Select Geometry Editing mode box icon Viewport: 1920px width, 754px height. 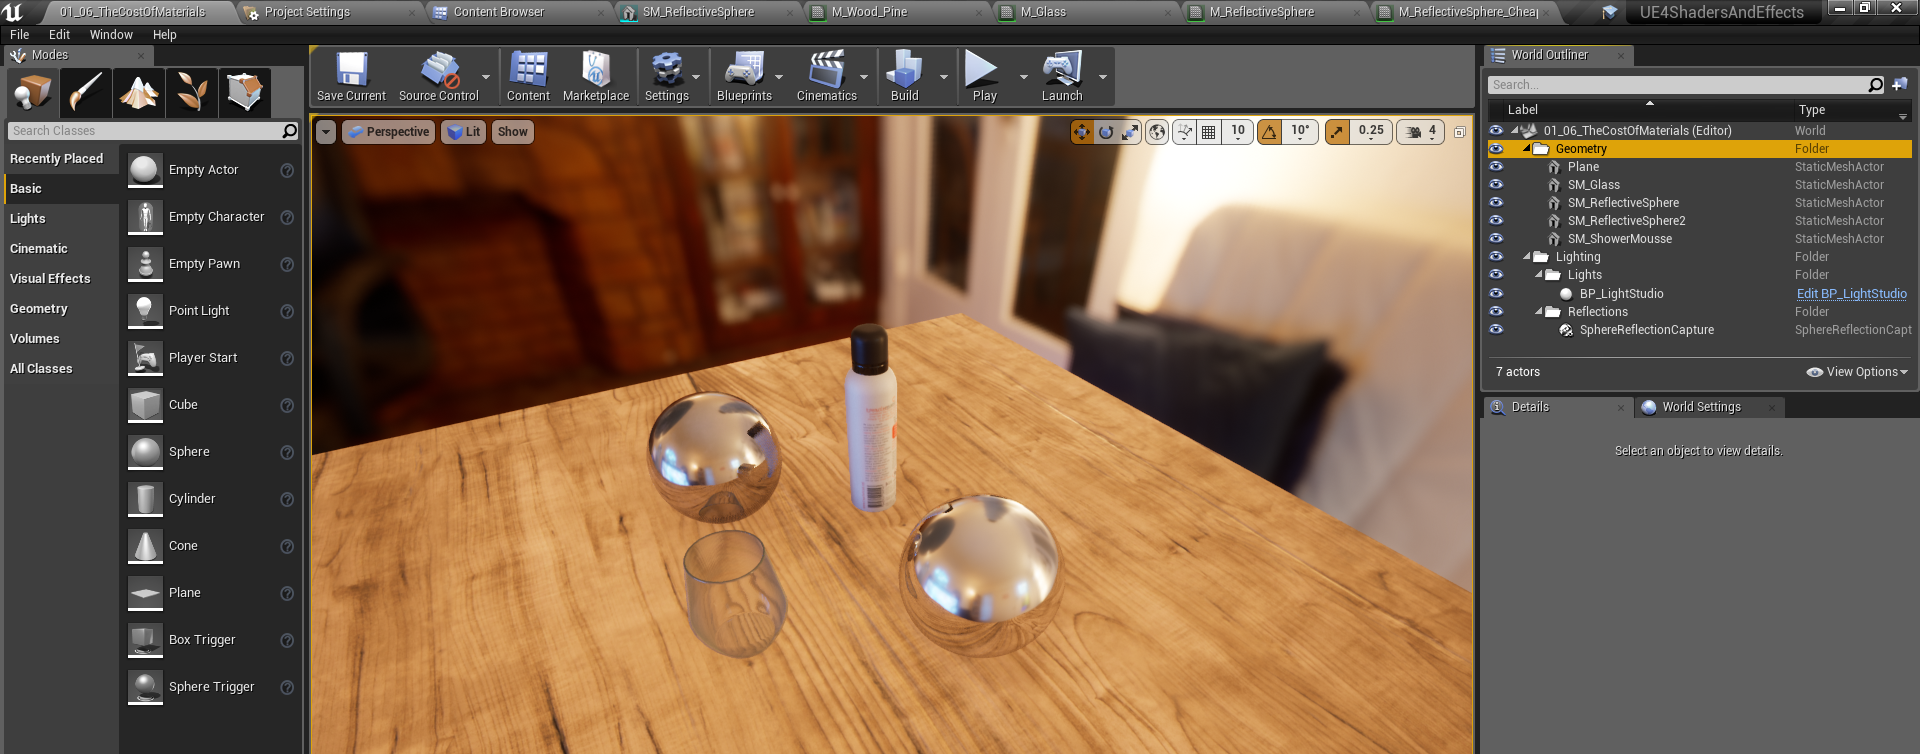pos(245,92)
